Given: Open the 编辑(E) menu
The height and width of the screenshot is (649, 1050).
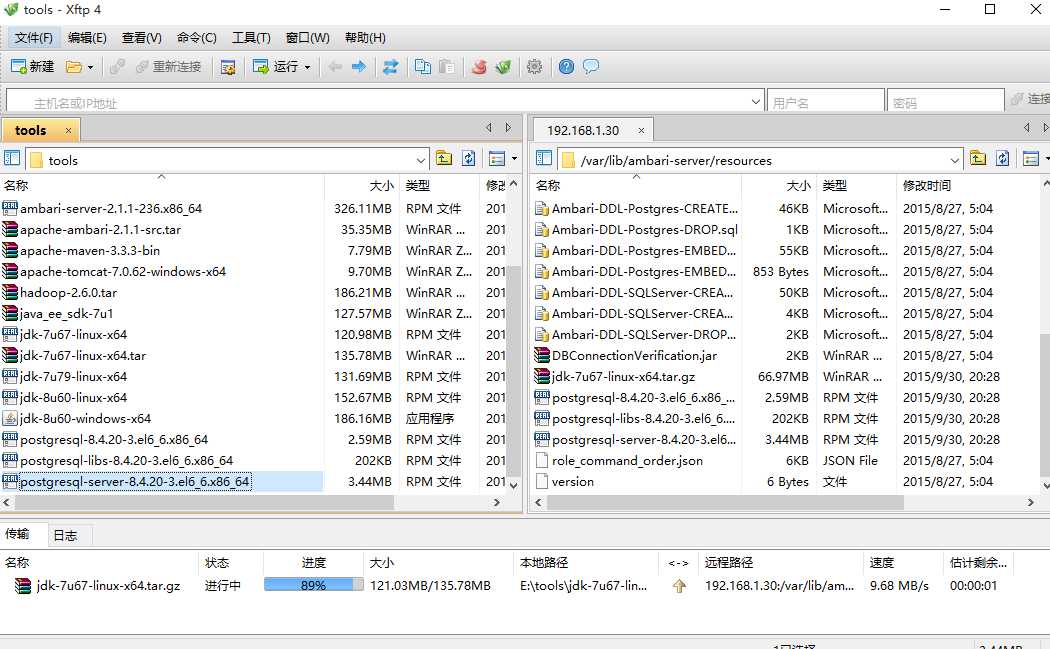Looking at the screenshot, I should point(87,38).
